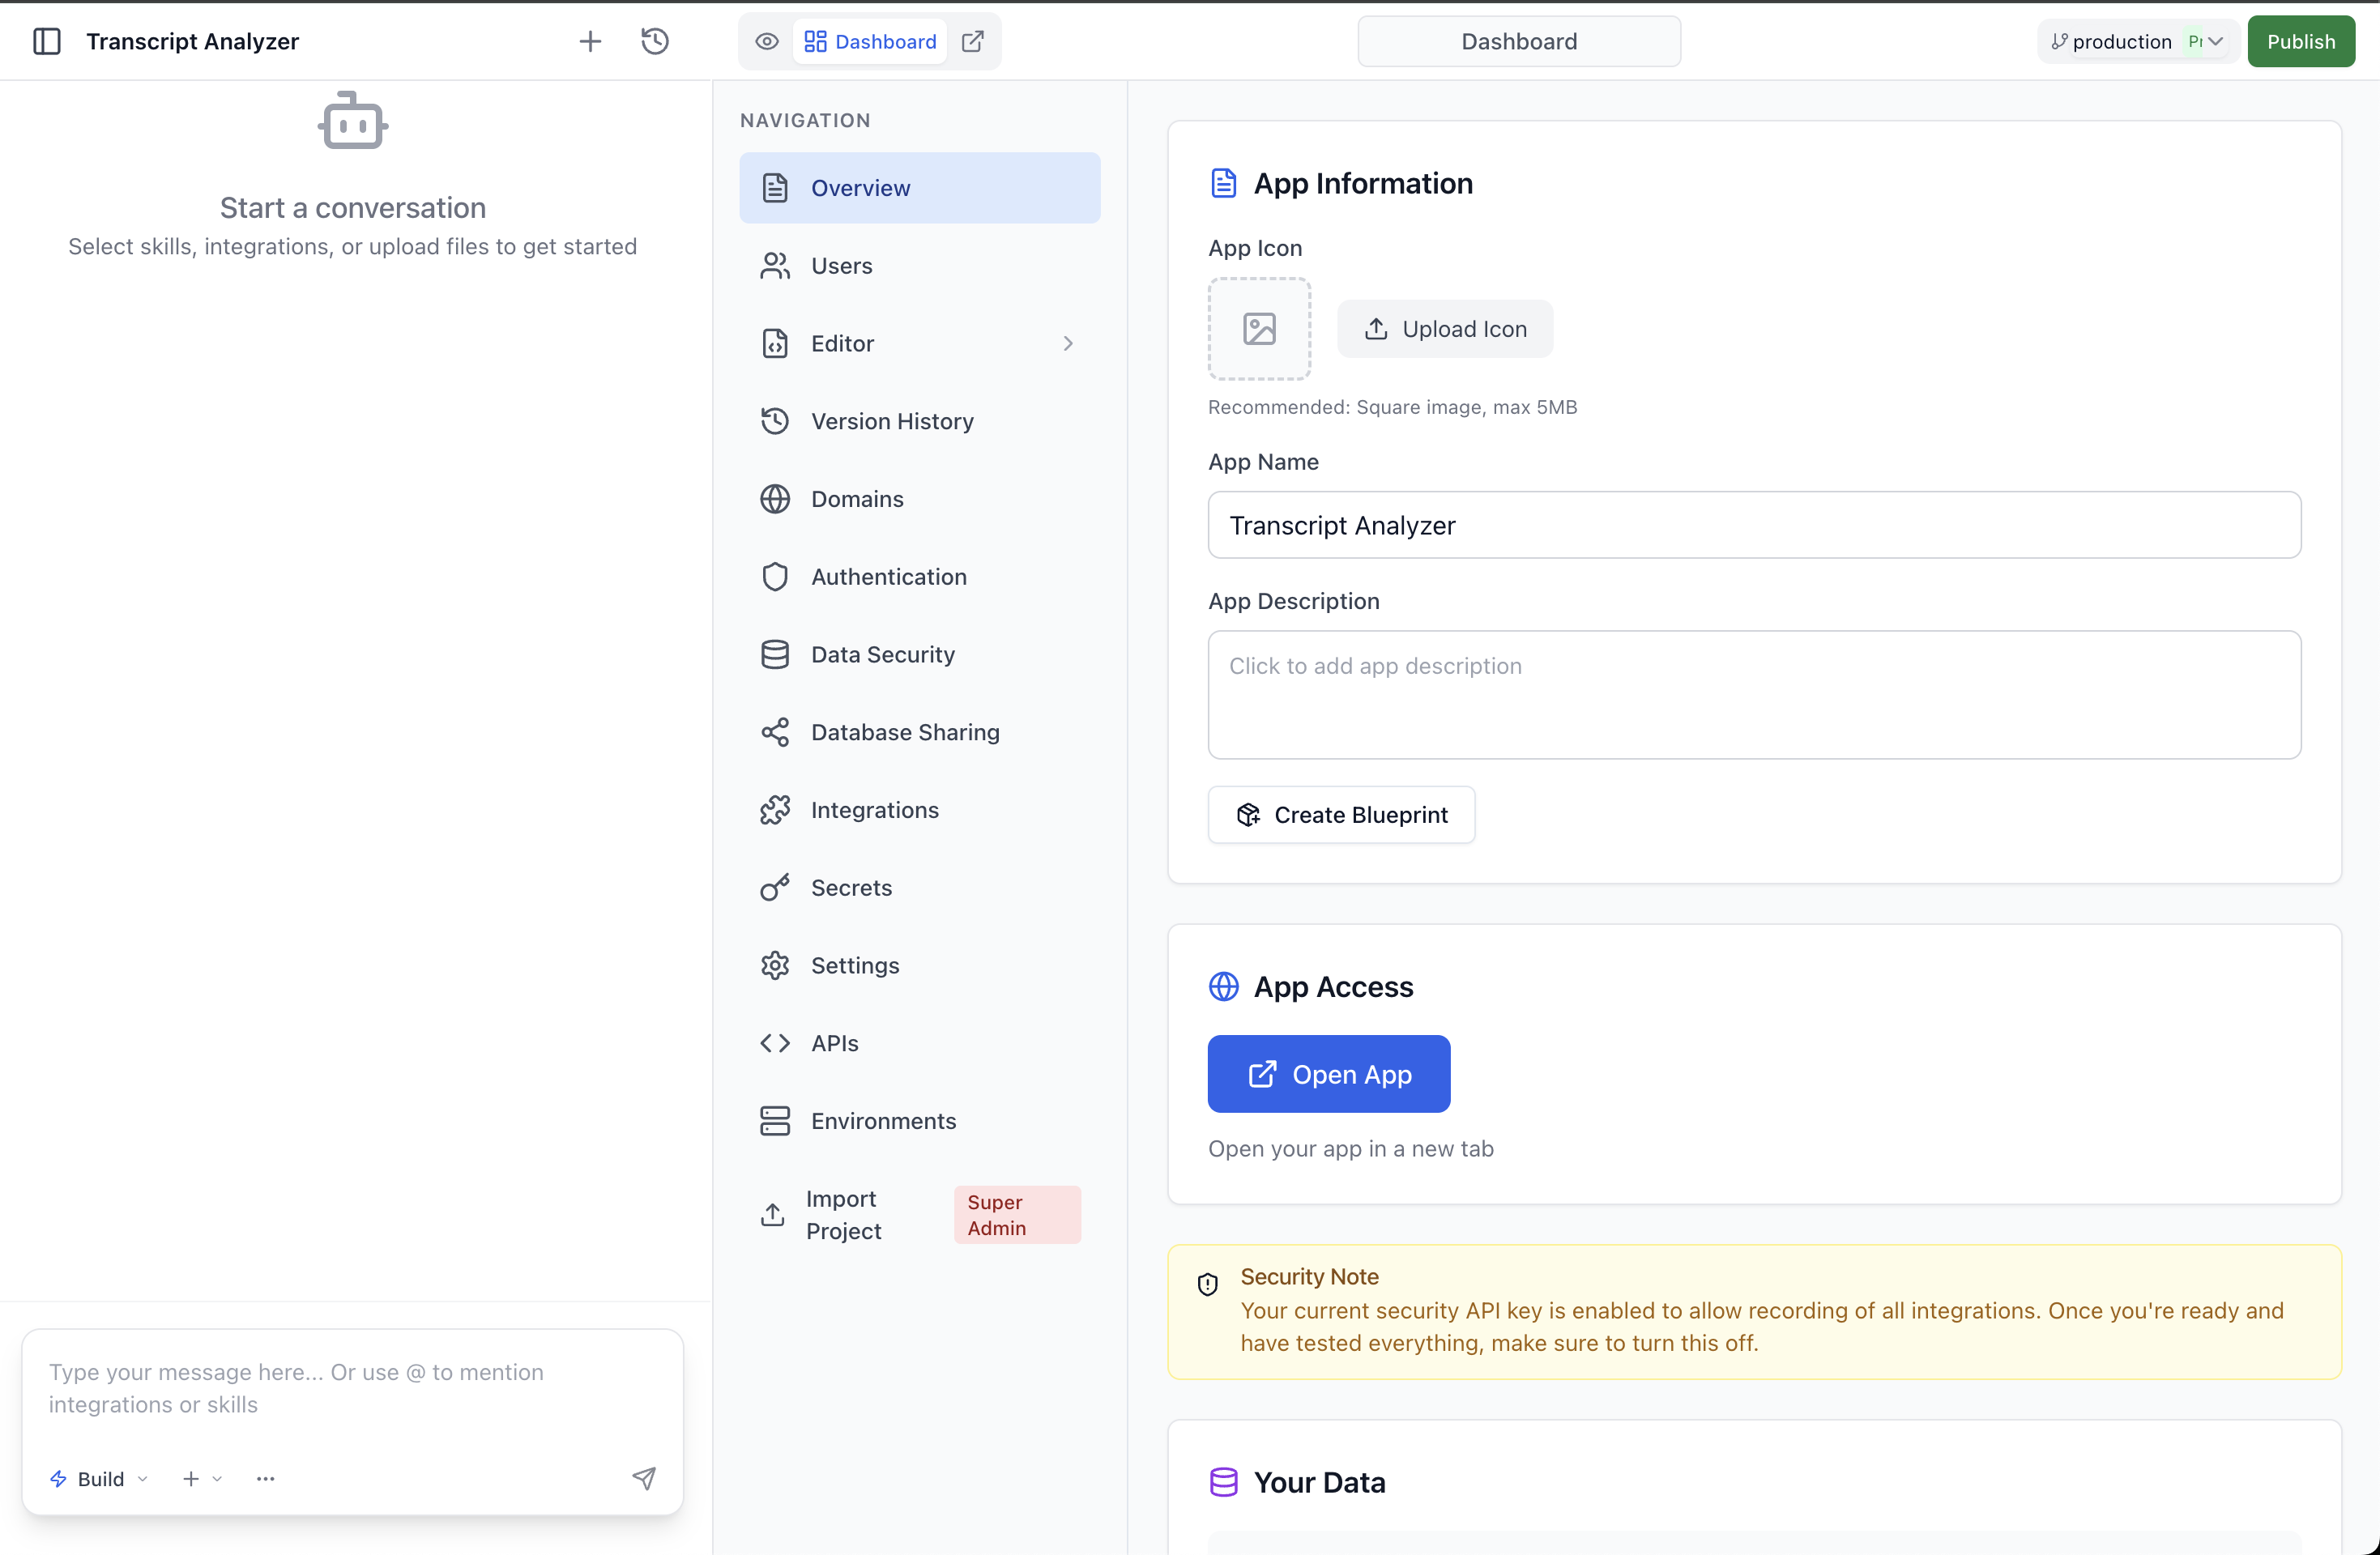
Task: Click the green Publish button
Action: (2300, 41)
